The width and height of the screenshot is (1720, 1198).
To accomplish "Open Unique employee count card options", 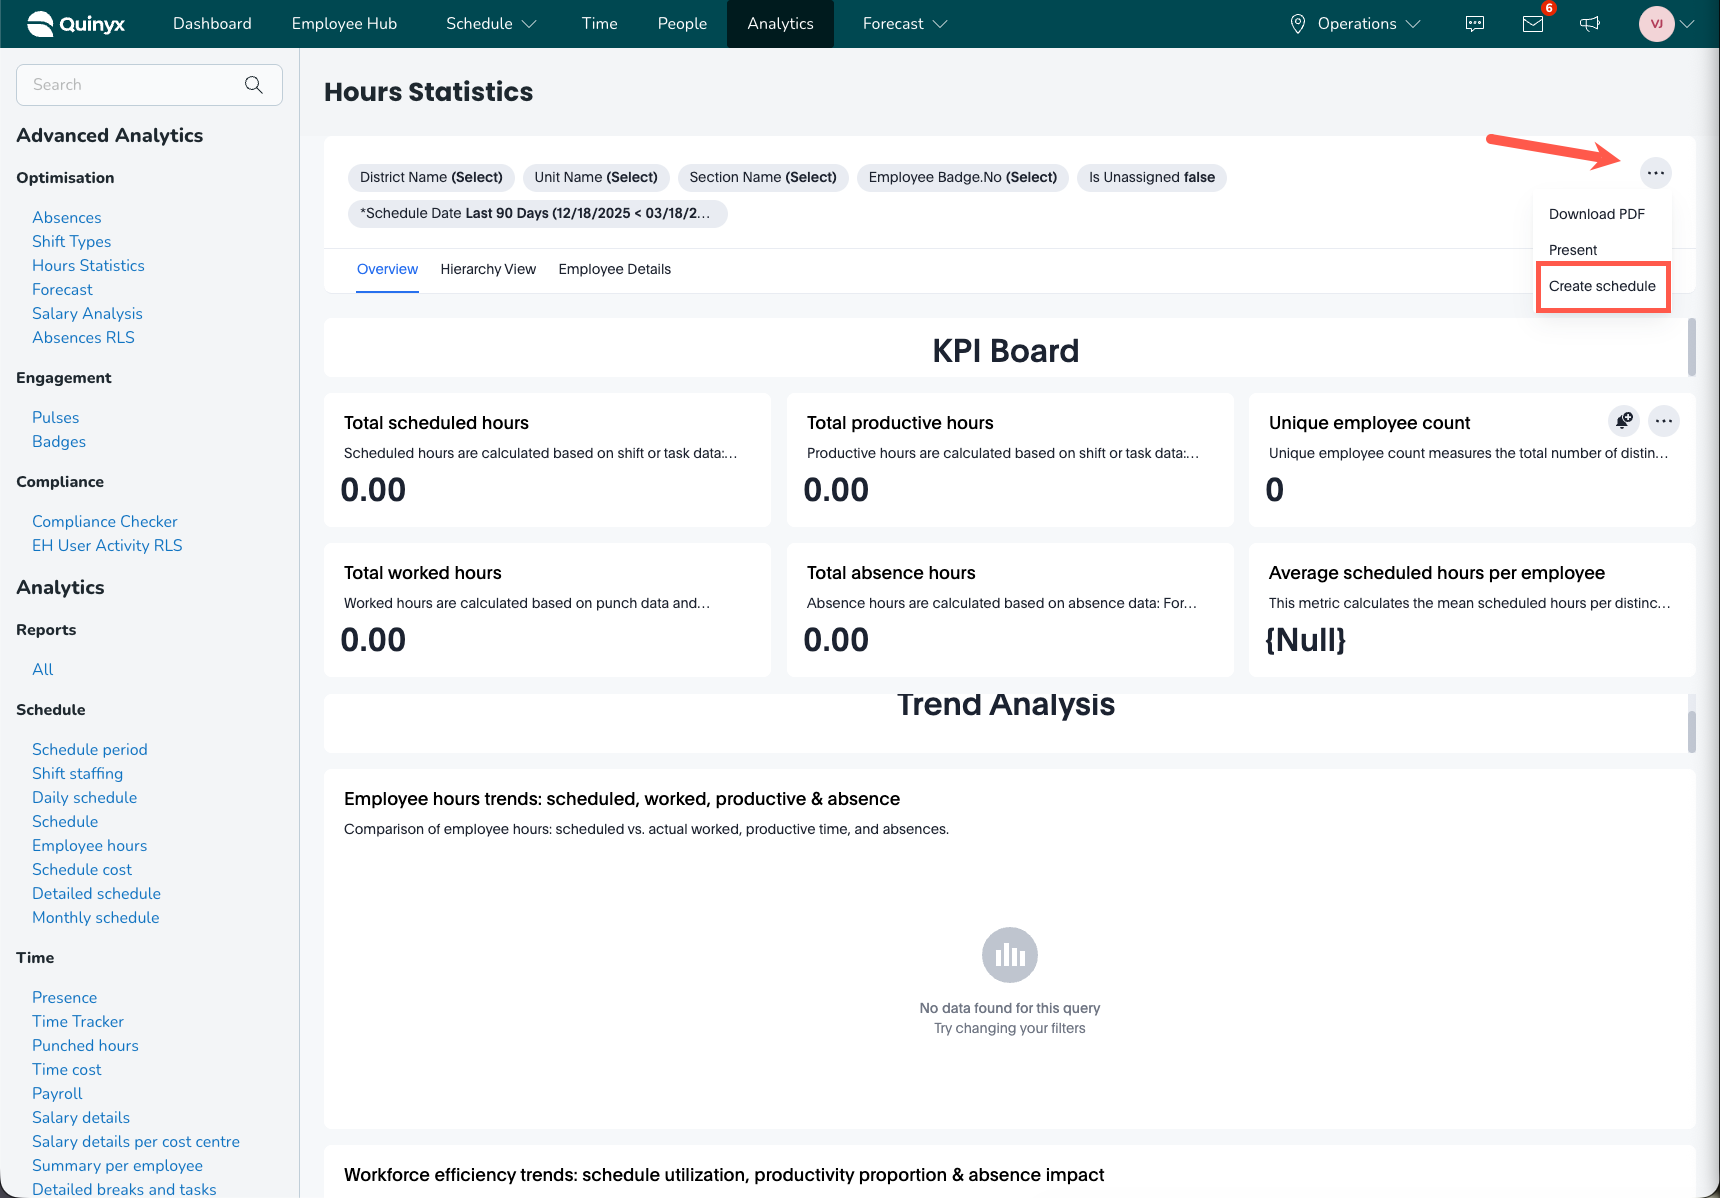I will coord(1664,421).
